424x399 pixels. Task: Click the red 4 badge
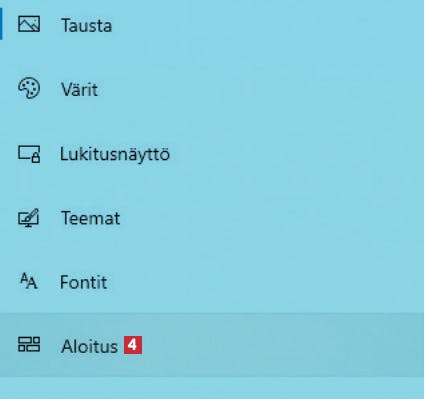pos(133,345)
